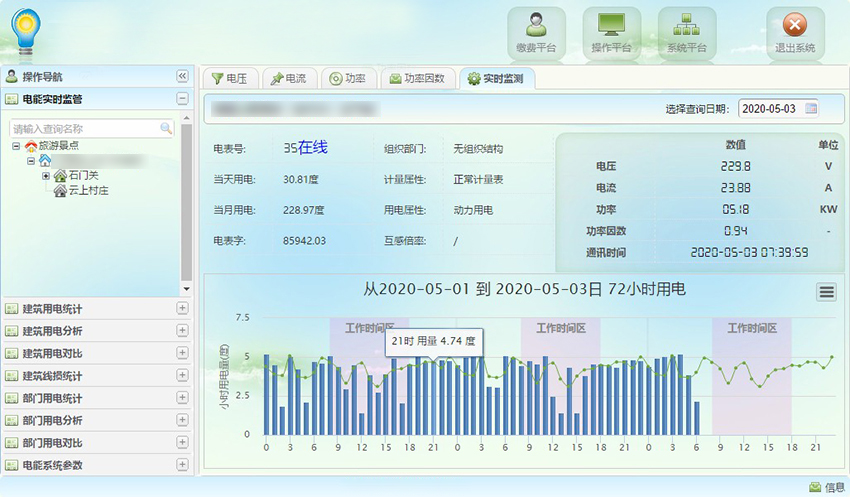Click the 信息 mail icon
850x497 pixels.
(815, 487)
